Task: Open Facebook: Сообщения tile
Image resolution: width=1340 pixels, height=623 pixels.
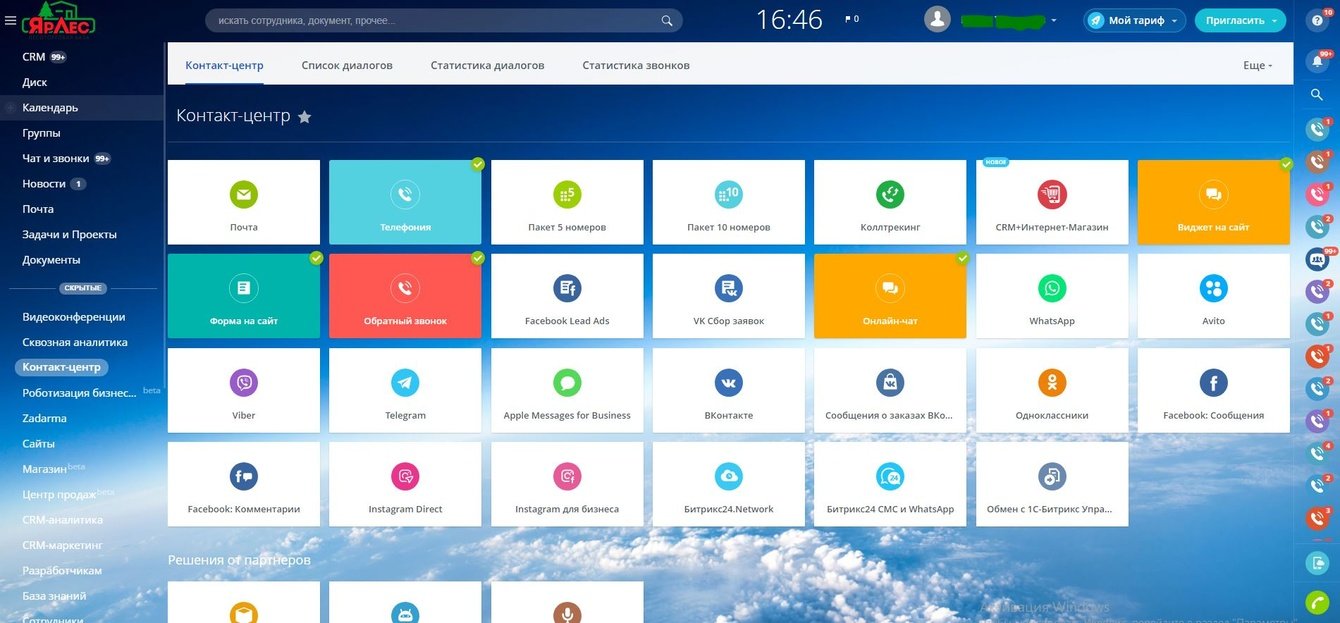Action: point(1214,390)
